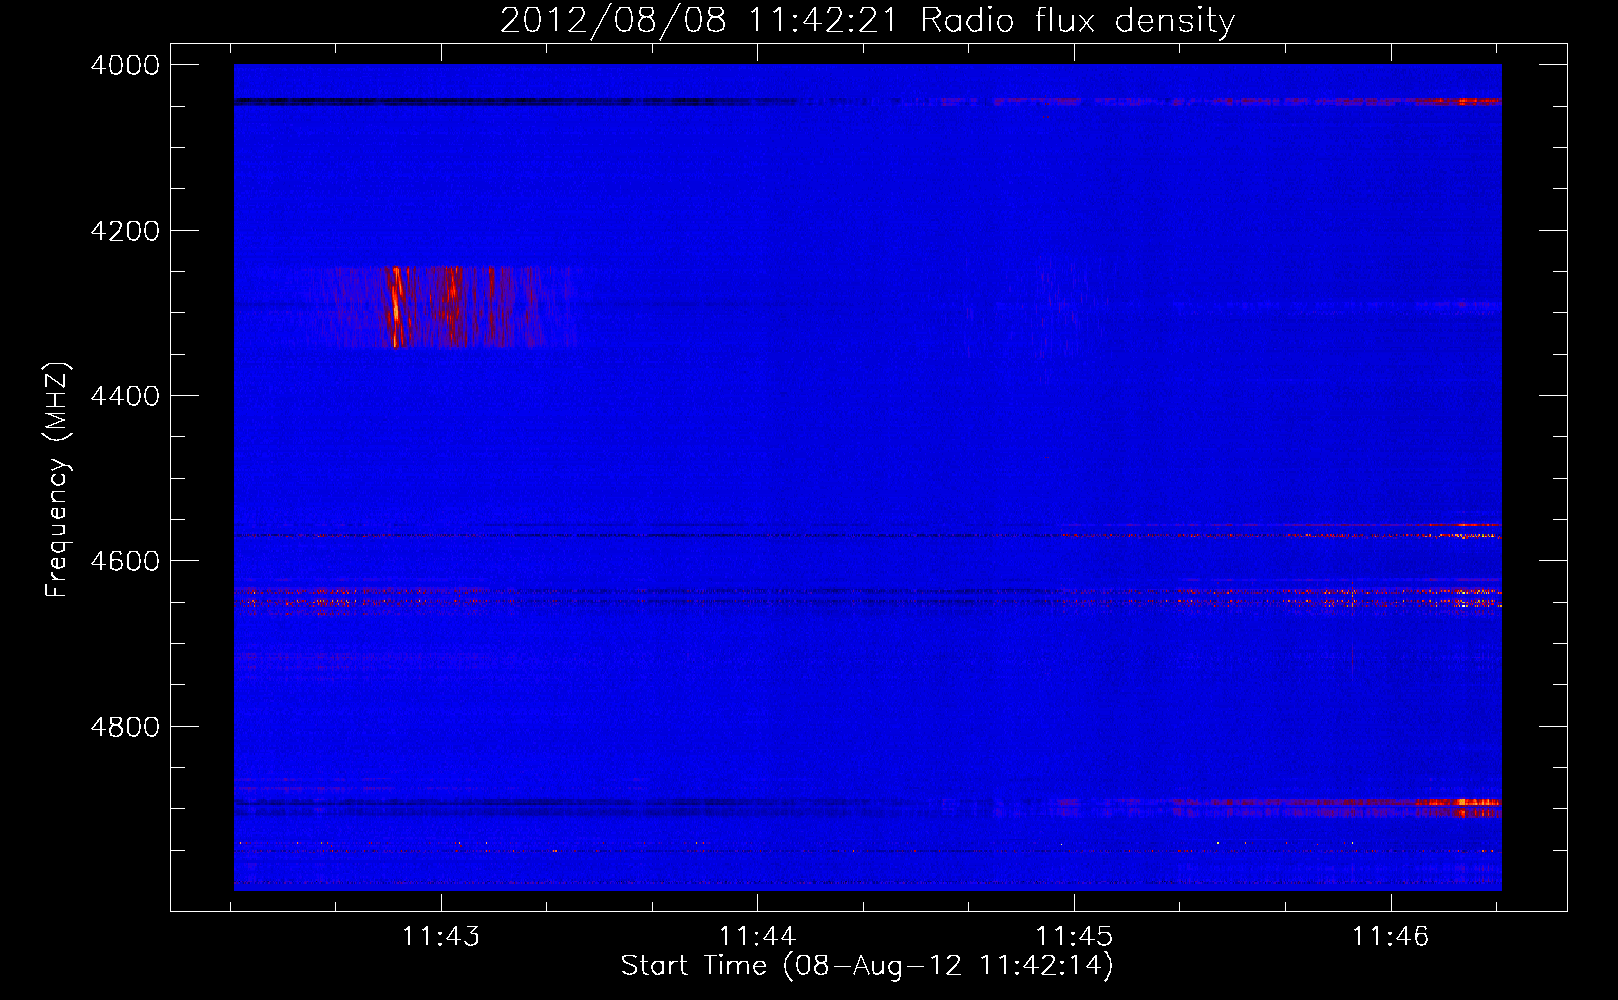Click the 4200 frequency tick label
Screen dimensions: 1618x1000
pyautogui.click(x=125, y=231)
